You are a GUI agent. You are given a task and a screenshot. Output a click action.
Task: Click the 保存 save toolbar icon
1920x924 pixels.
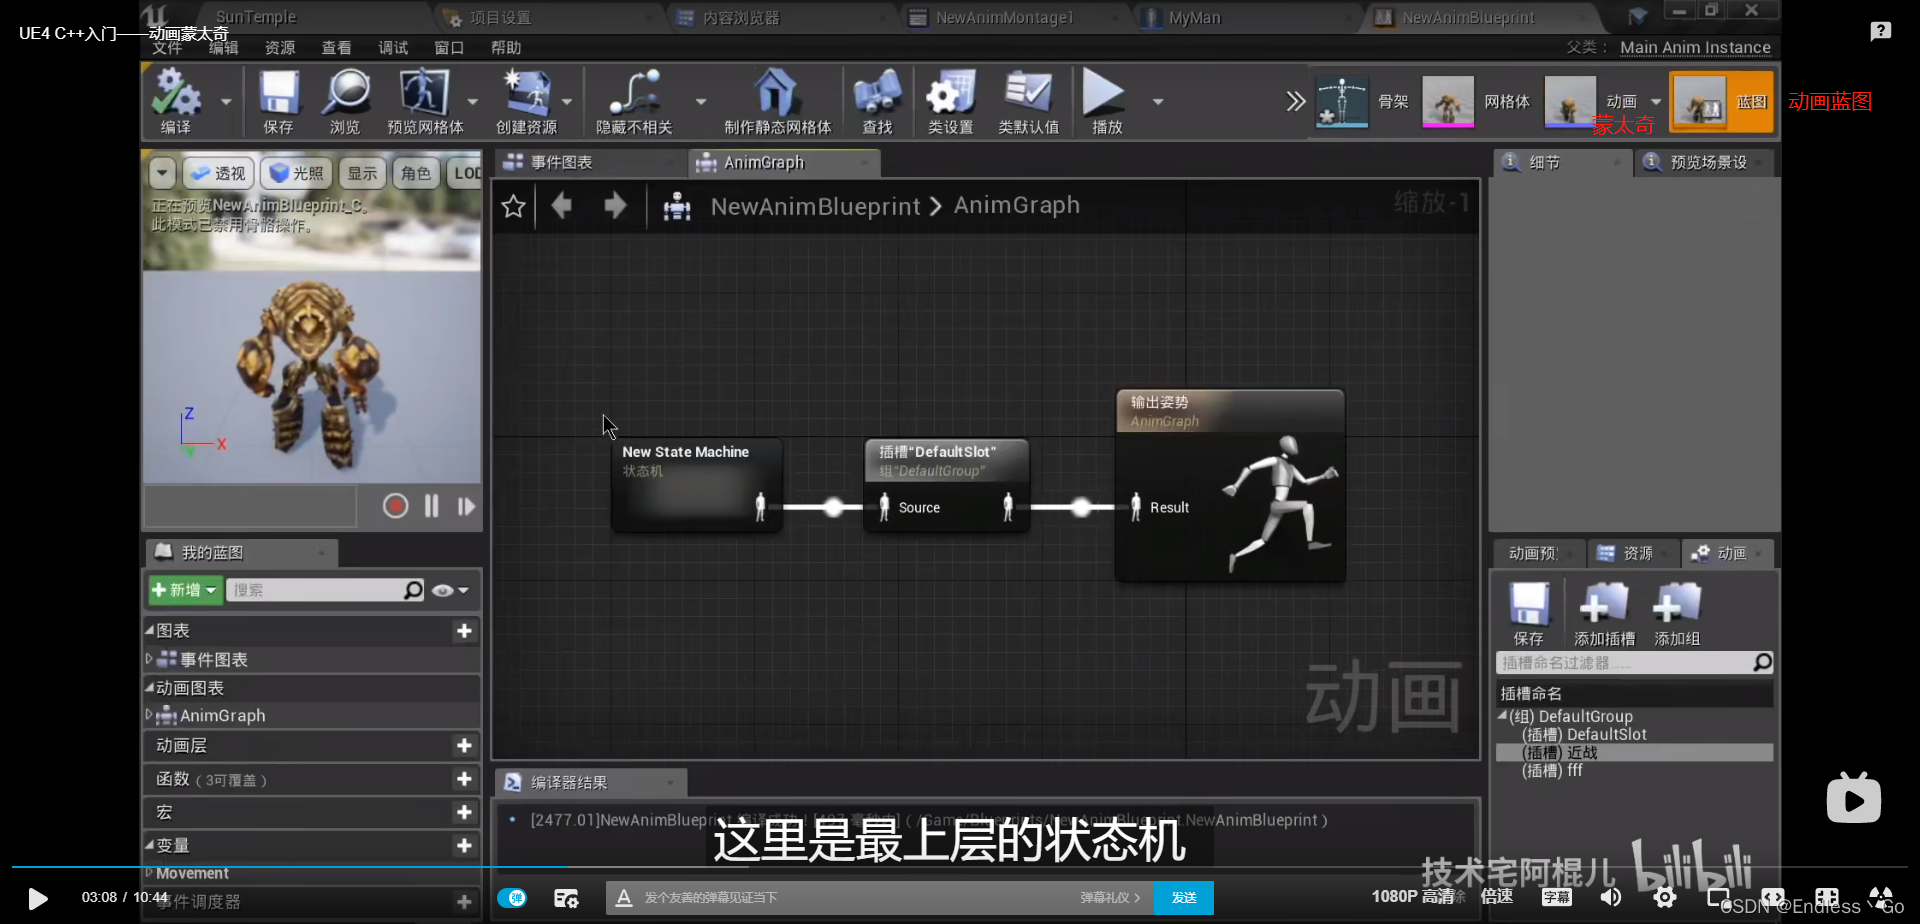point(279,101)
